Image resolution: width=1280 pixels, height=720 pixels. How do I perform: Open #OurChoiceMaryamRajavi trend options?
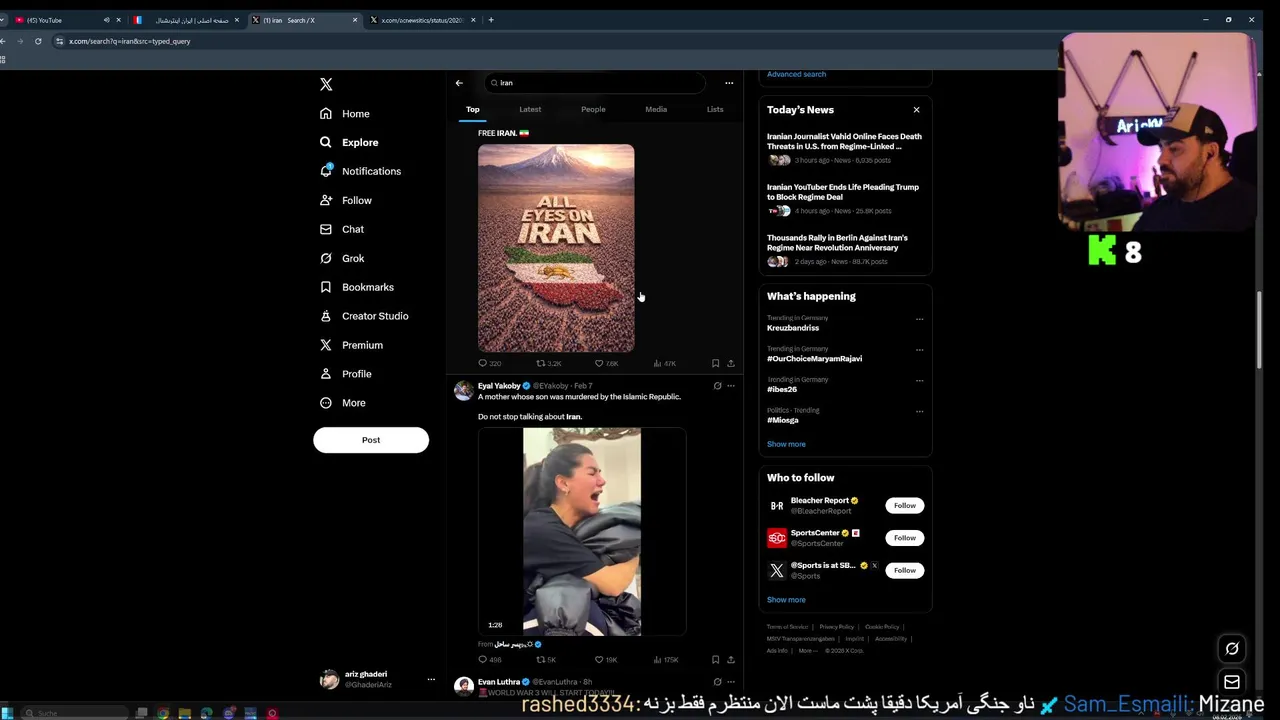[919, 350]
